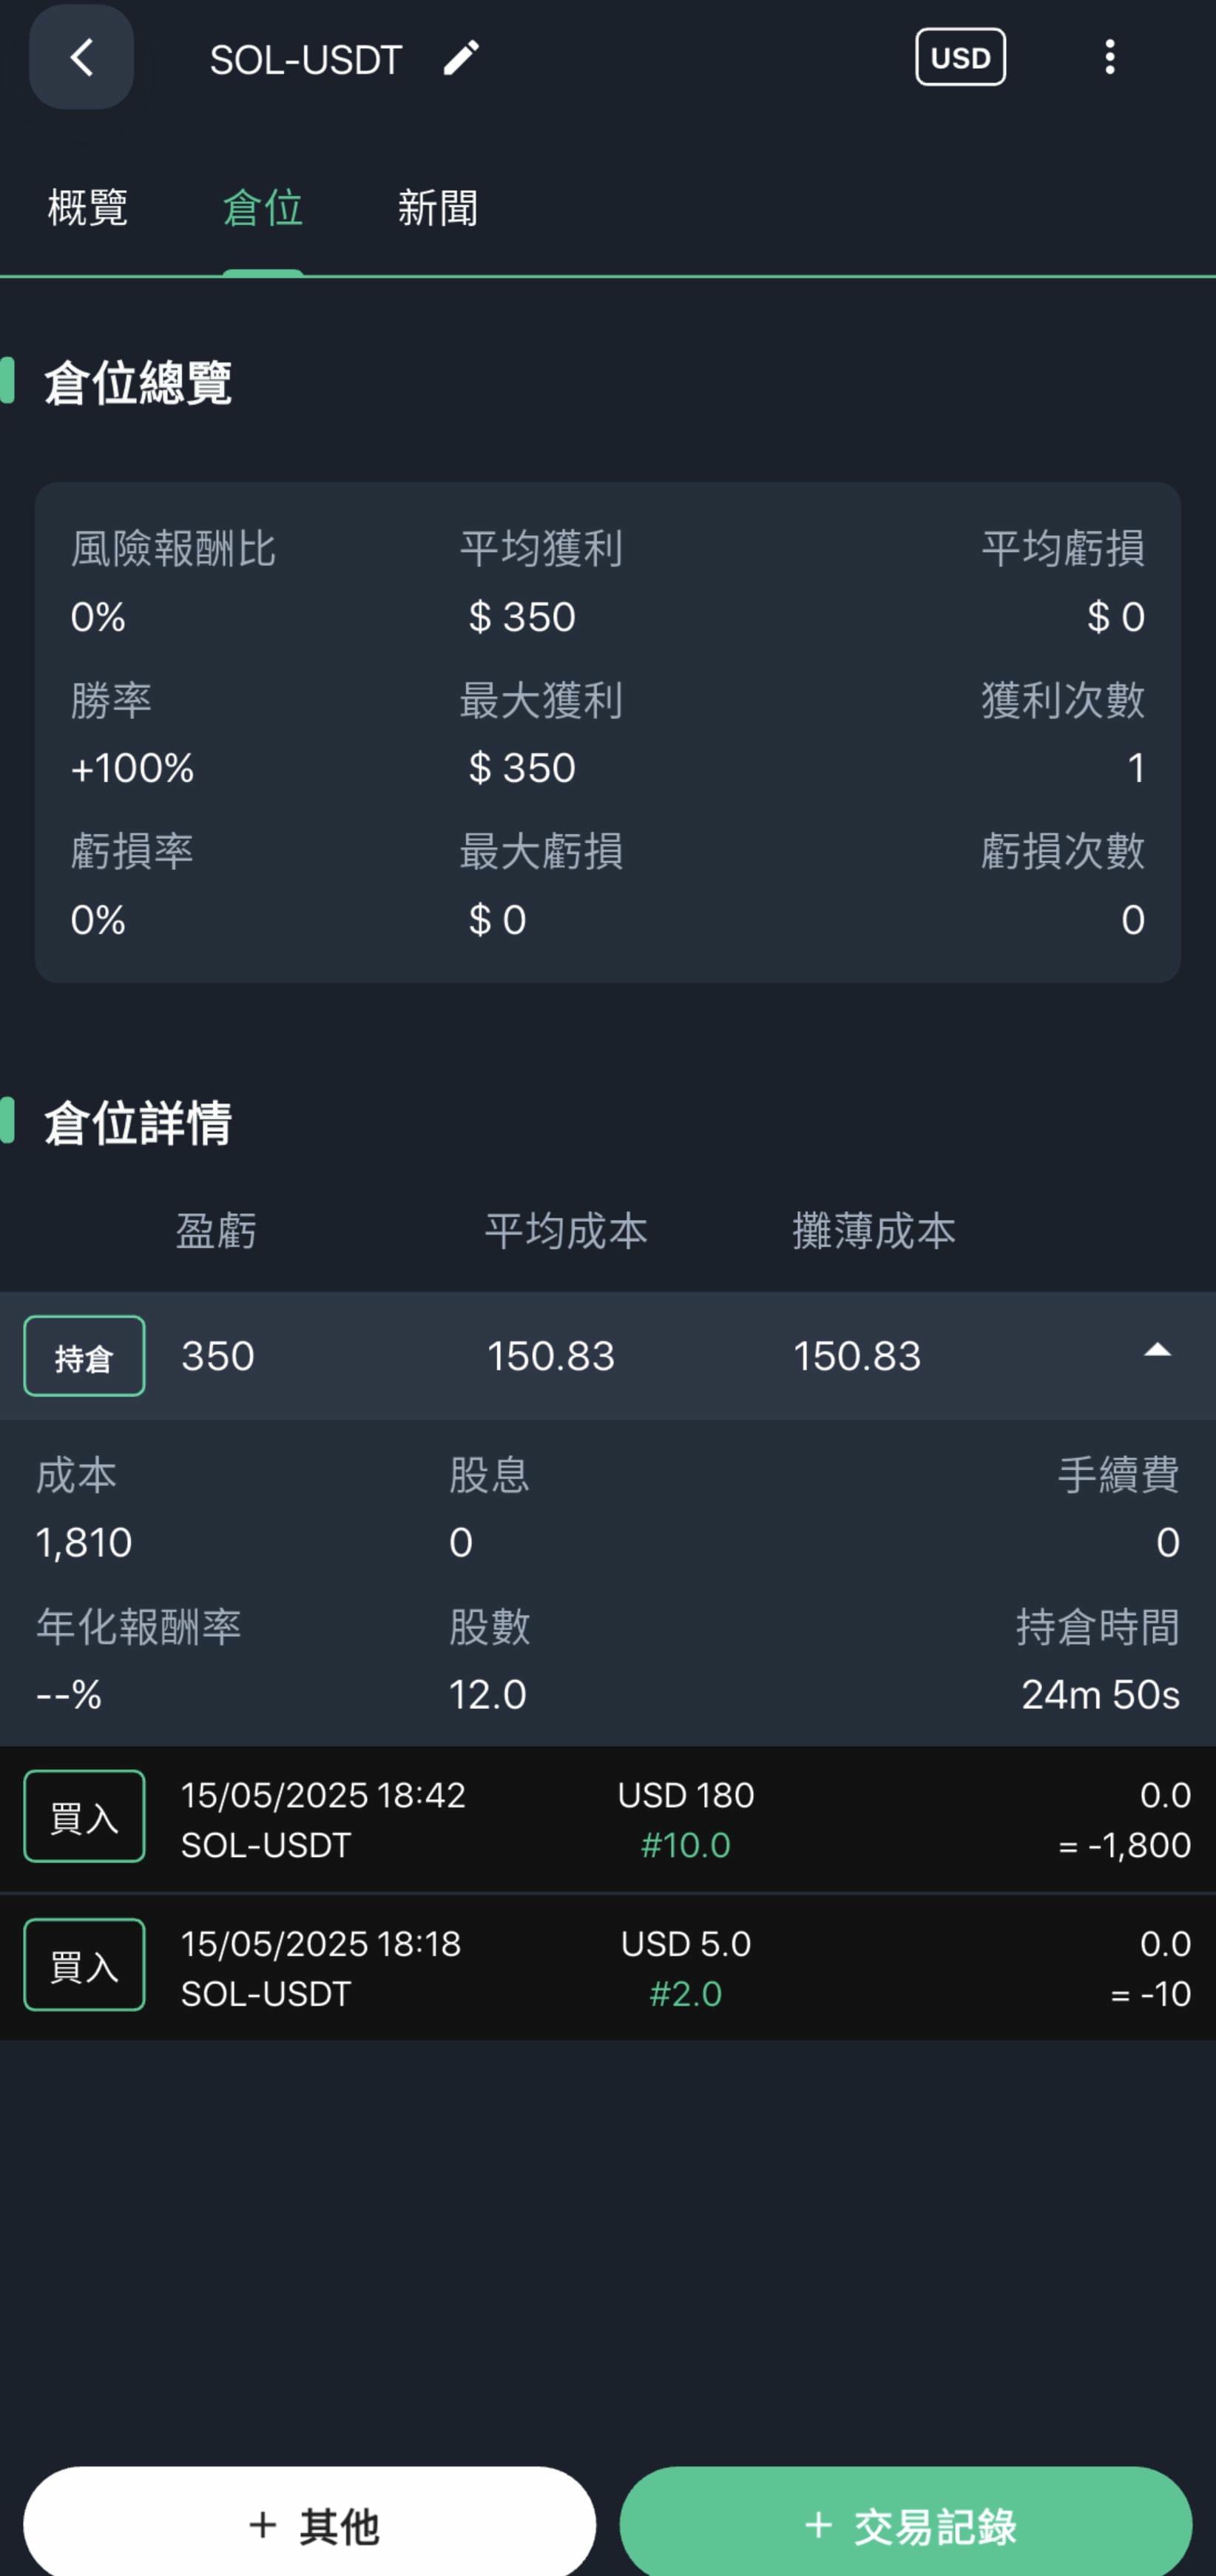Edit SOL-USDT name with pencil icon

pyautogui.click(x=461, y=58)
